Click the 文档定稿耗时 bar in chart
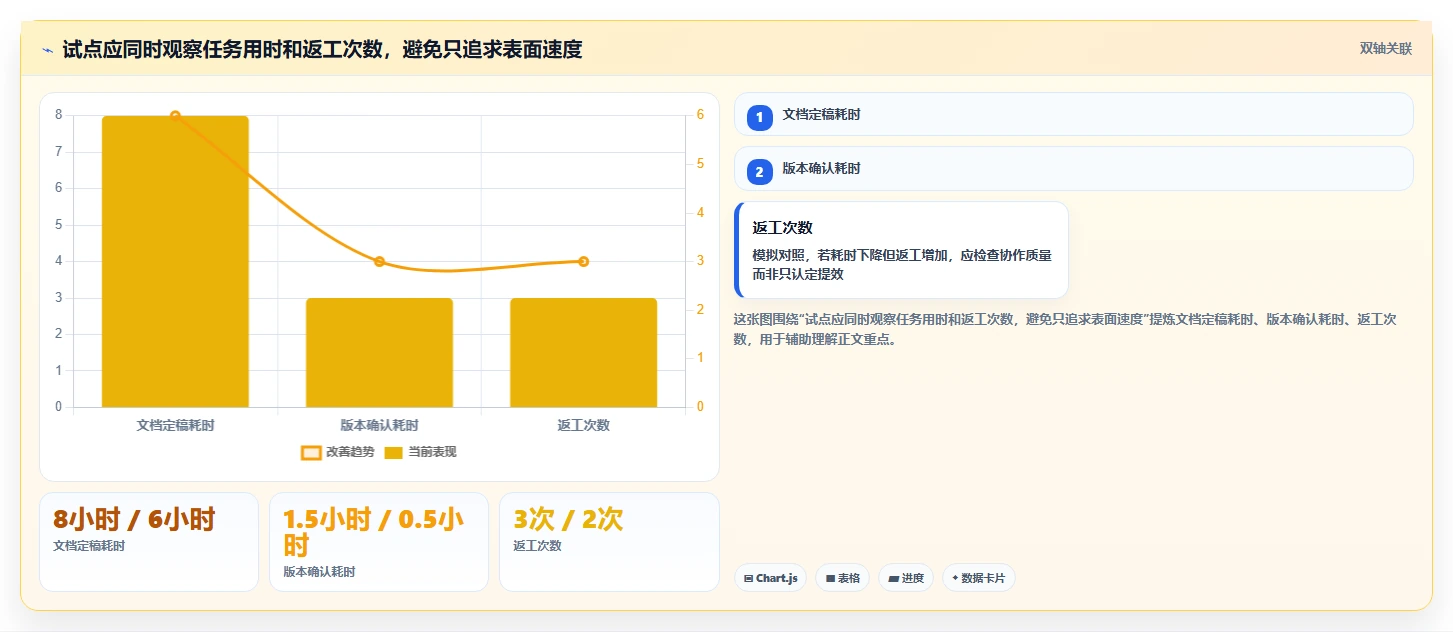The image size is (1453, 632). [175, 261]
